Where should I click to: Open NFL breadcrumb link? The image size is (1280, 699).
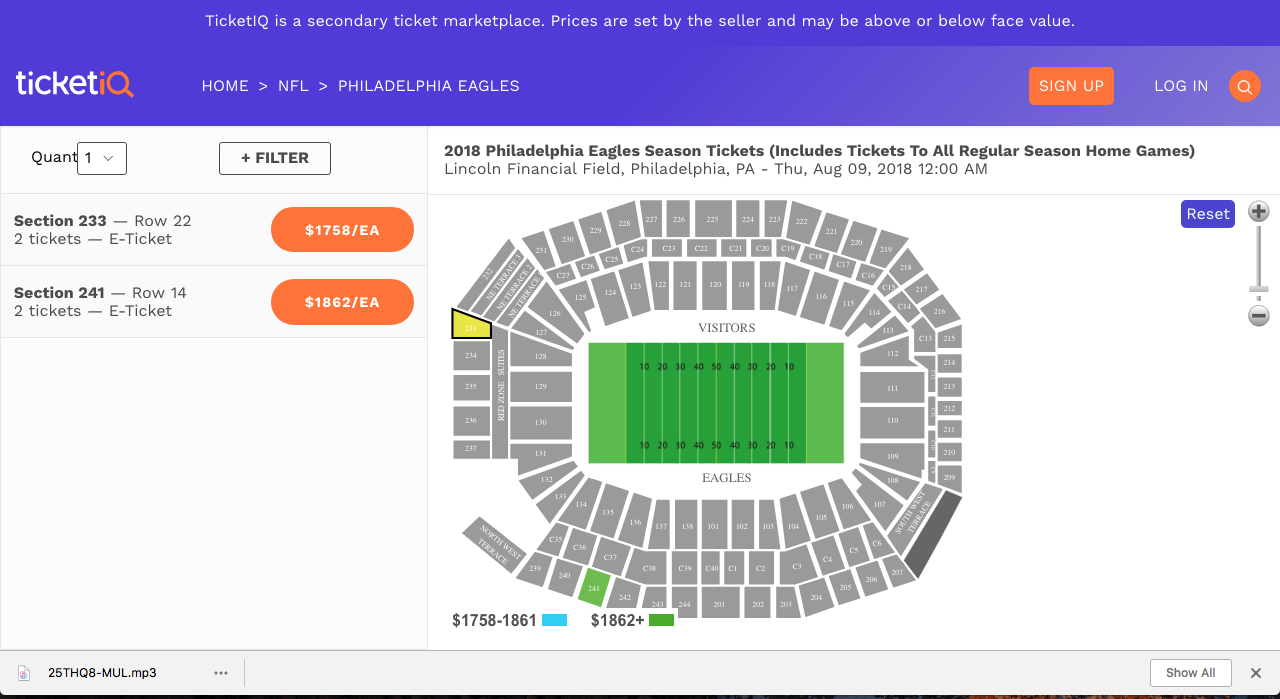[x=293, y=86]
